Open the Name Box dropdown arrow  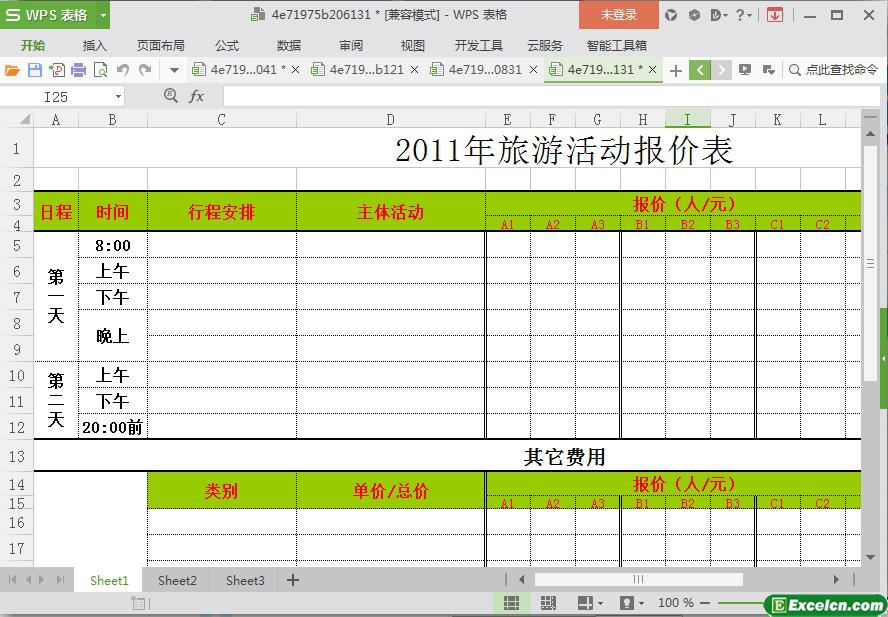click(118, 97)
